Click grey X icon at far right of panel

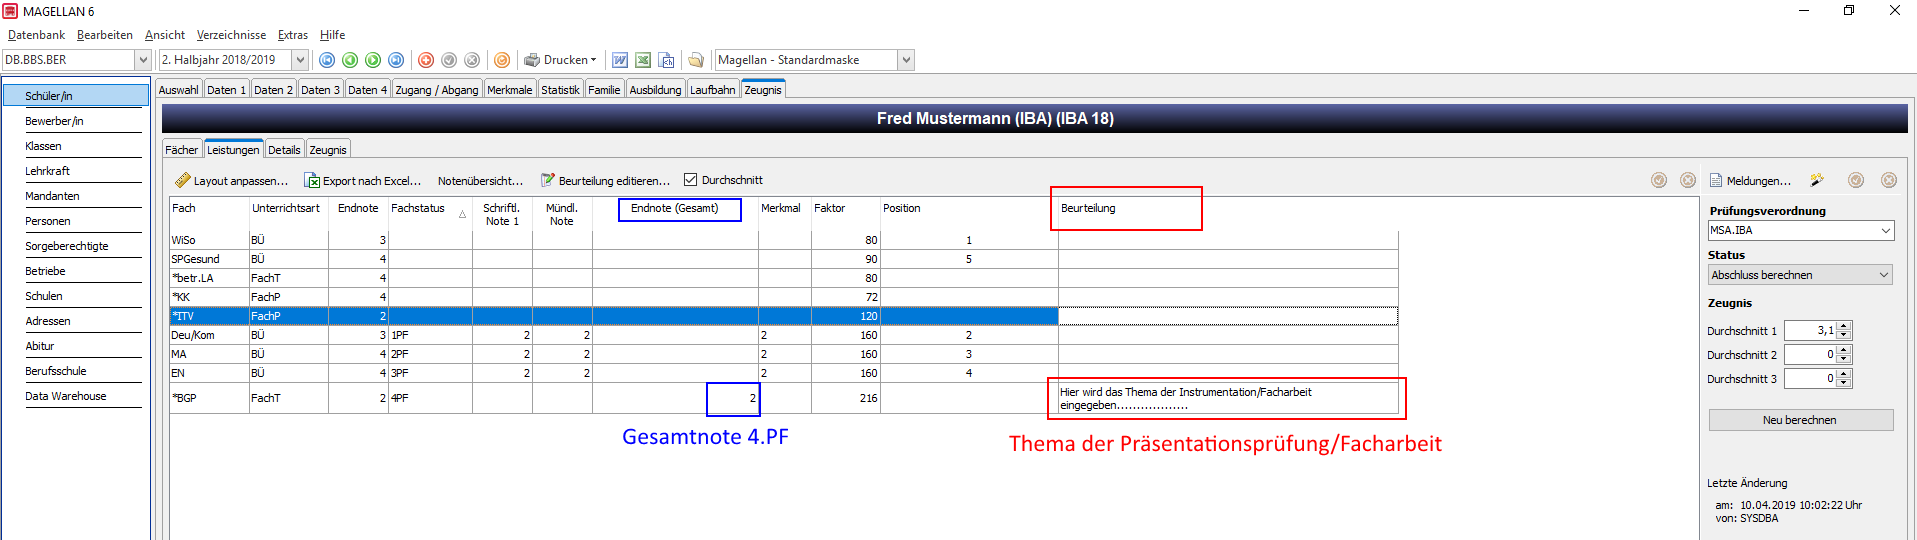[1889, 180]
